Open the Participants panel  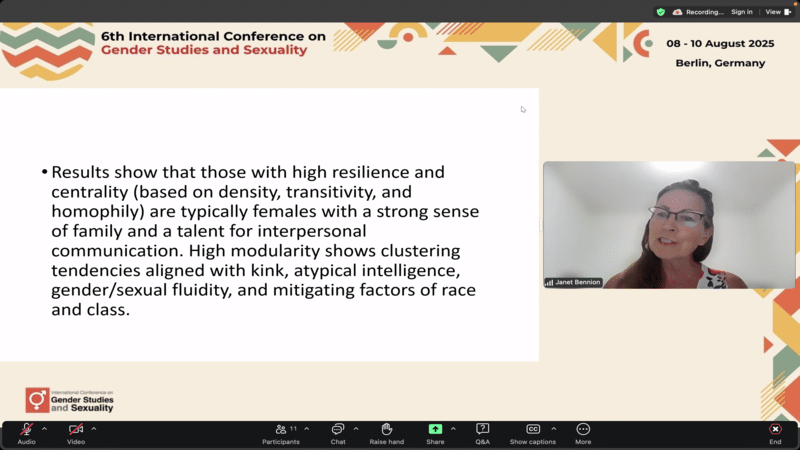point(281,429)
